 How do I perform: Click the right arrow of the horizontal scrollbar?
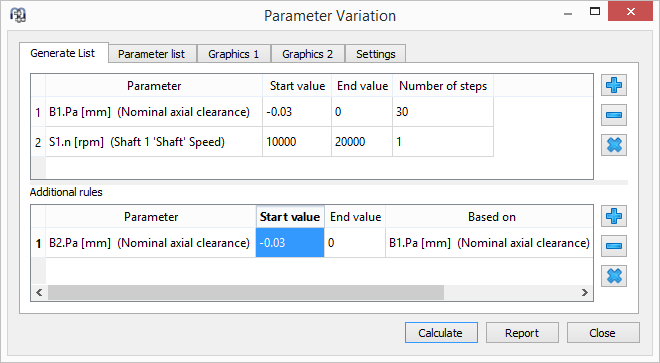pyautogui.click(x=585, y=292)
